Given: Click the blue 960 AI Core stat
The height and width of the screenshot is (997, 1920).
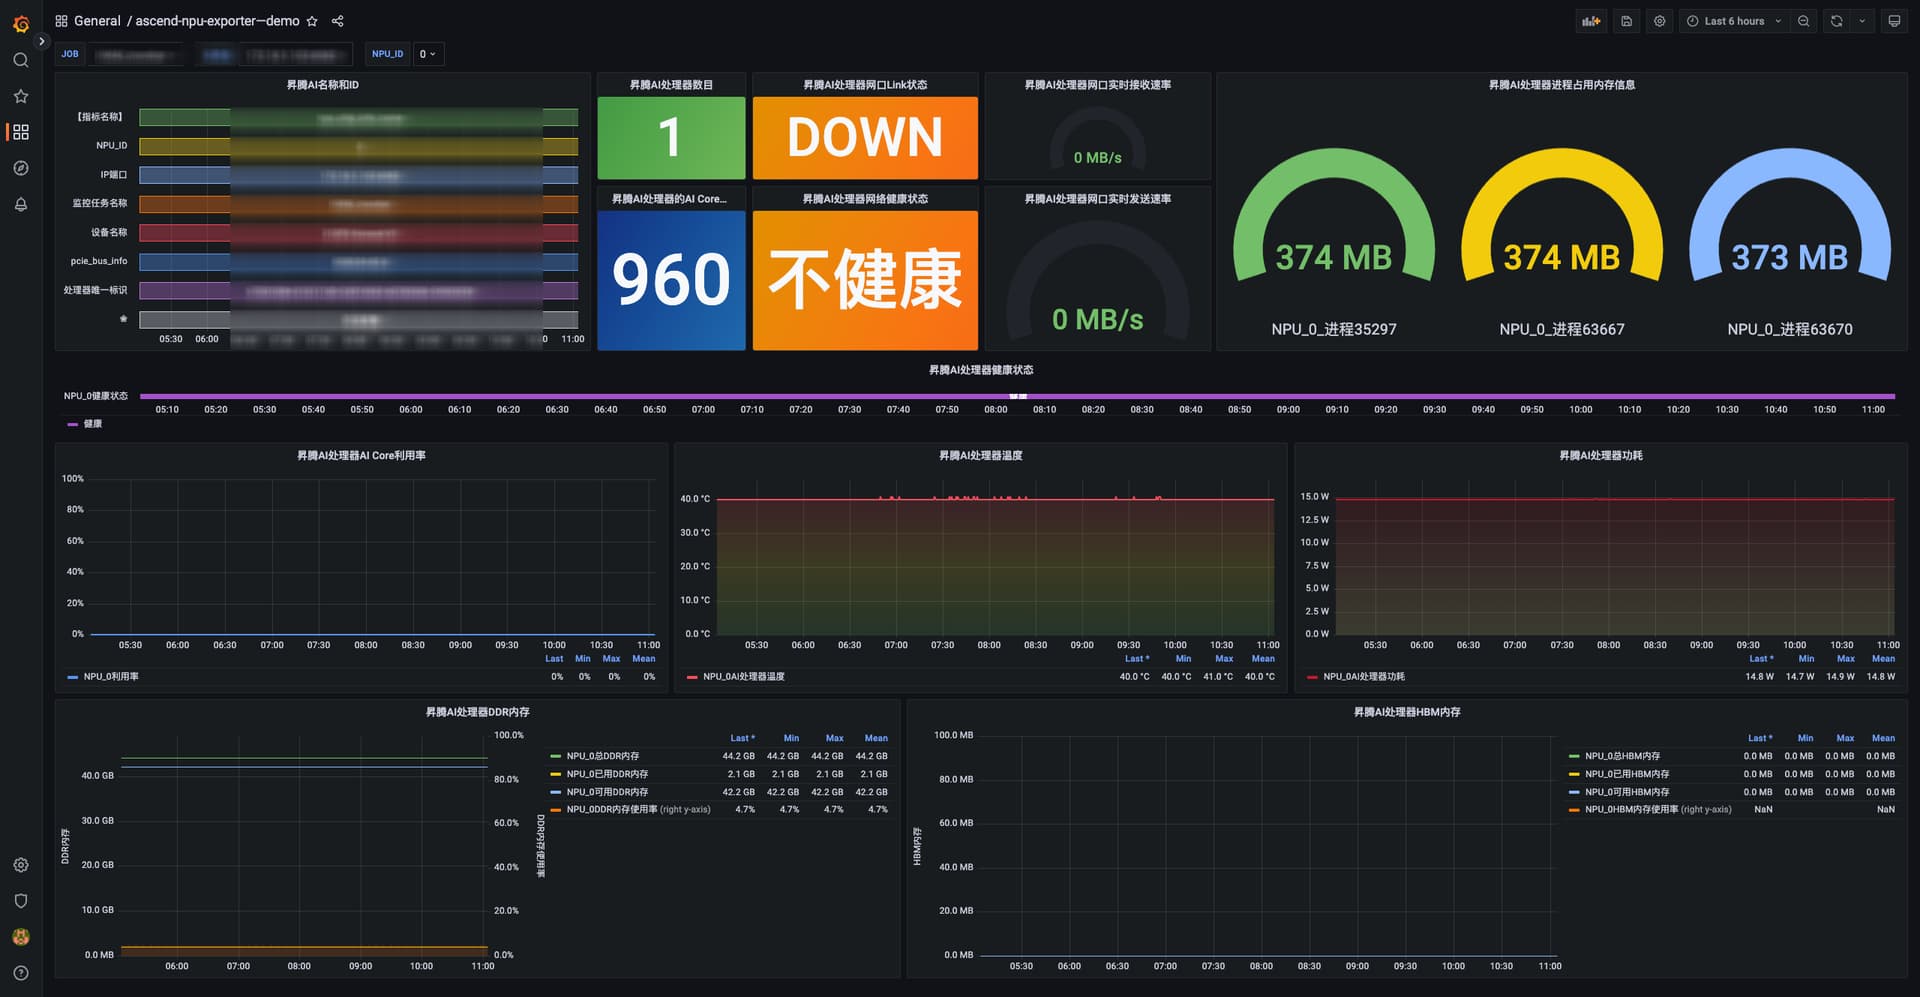Looking at the screenshot, I should tap(671, 280).
